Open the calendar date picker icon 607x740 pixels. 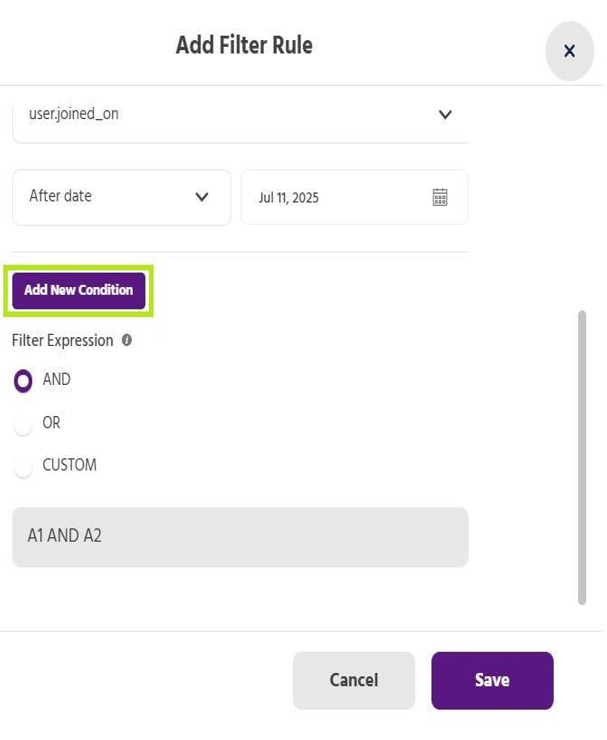tap(440, 197)
